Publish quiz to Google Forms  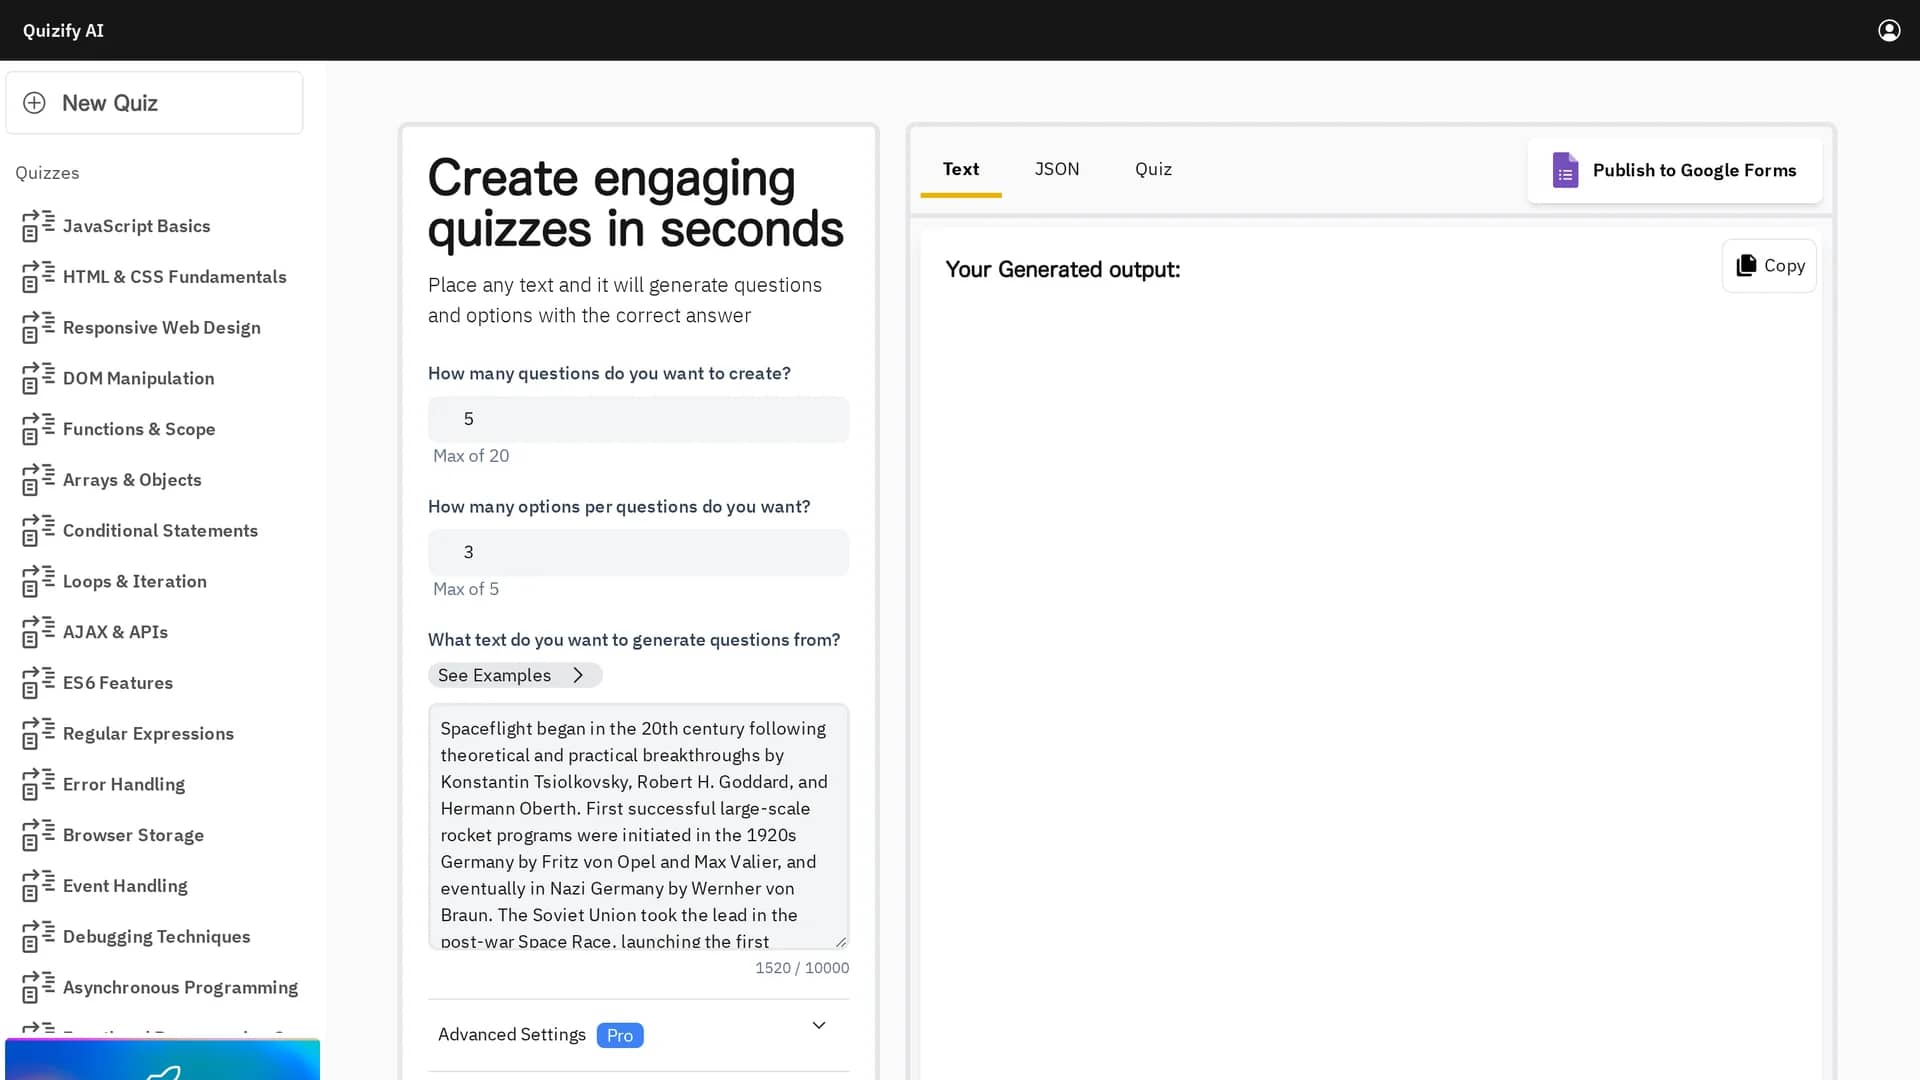1674,170
